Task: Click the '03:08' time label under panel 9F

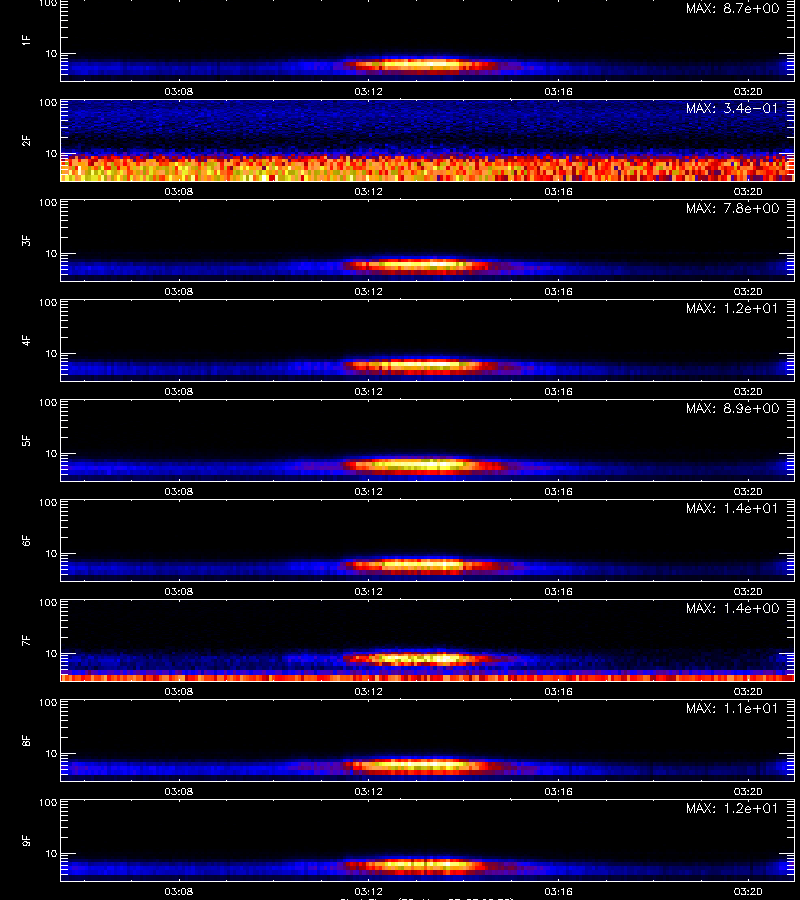Action: tap(178, 891)
